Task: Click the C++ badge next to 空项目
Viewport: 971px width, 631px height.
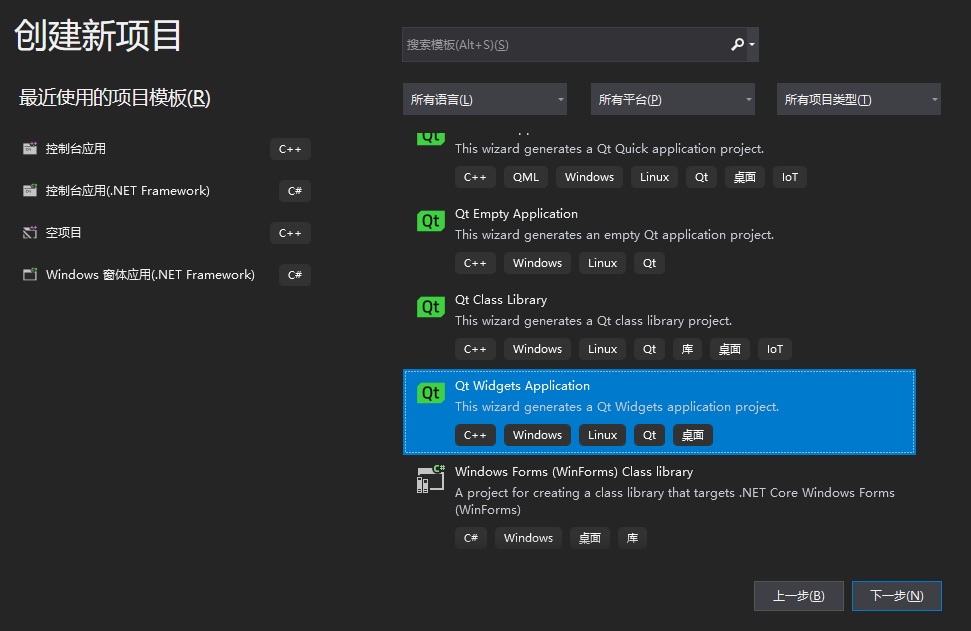Action: click(x=290, y=233)
